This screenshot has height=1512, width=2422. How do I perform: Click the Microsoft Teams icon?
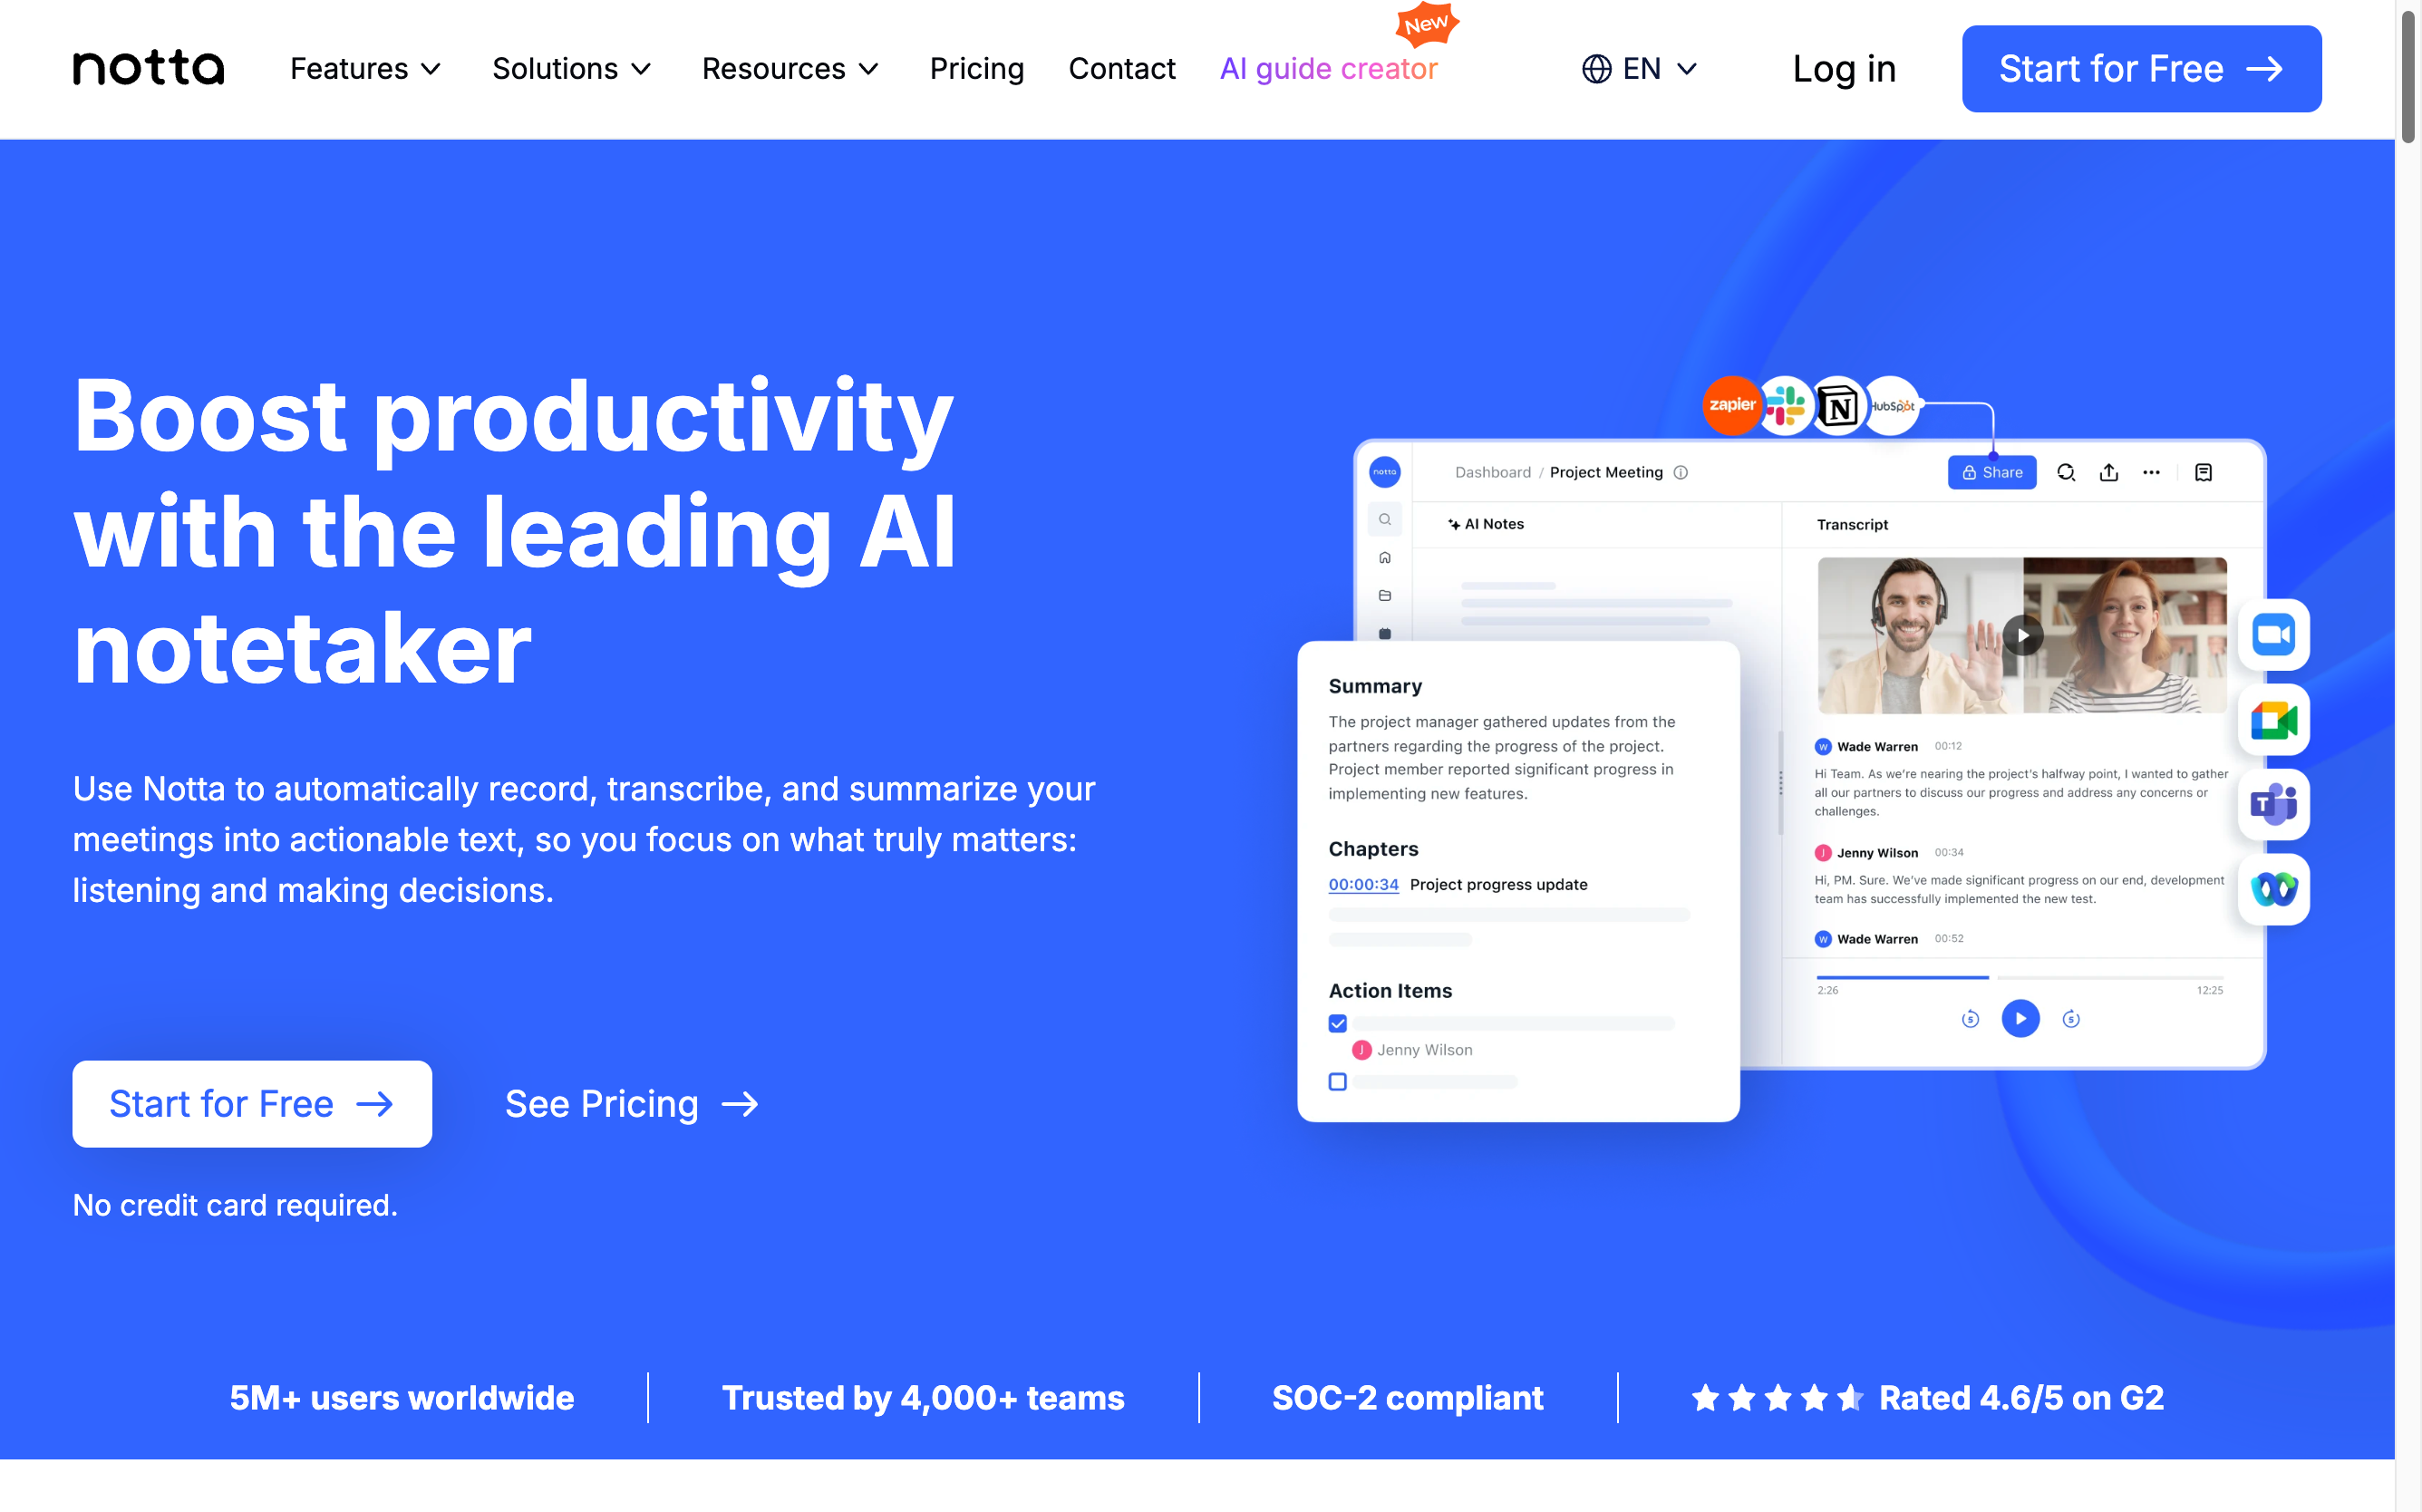pyautogui.click(x=2278, y=805)
